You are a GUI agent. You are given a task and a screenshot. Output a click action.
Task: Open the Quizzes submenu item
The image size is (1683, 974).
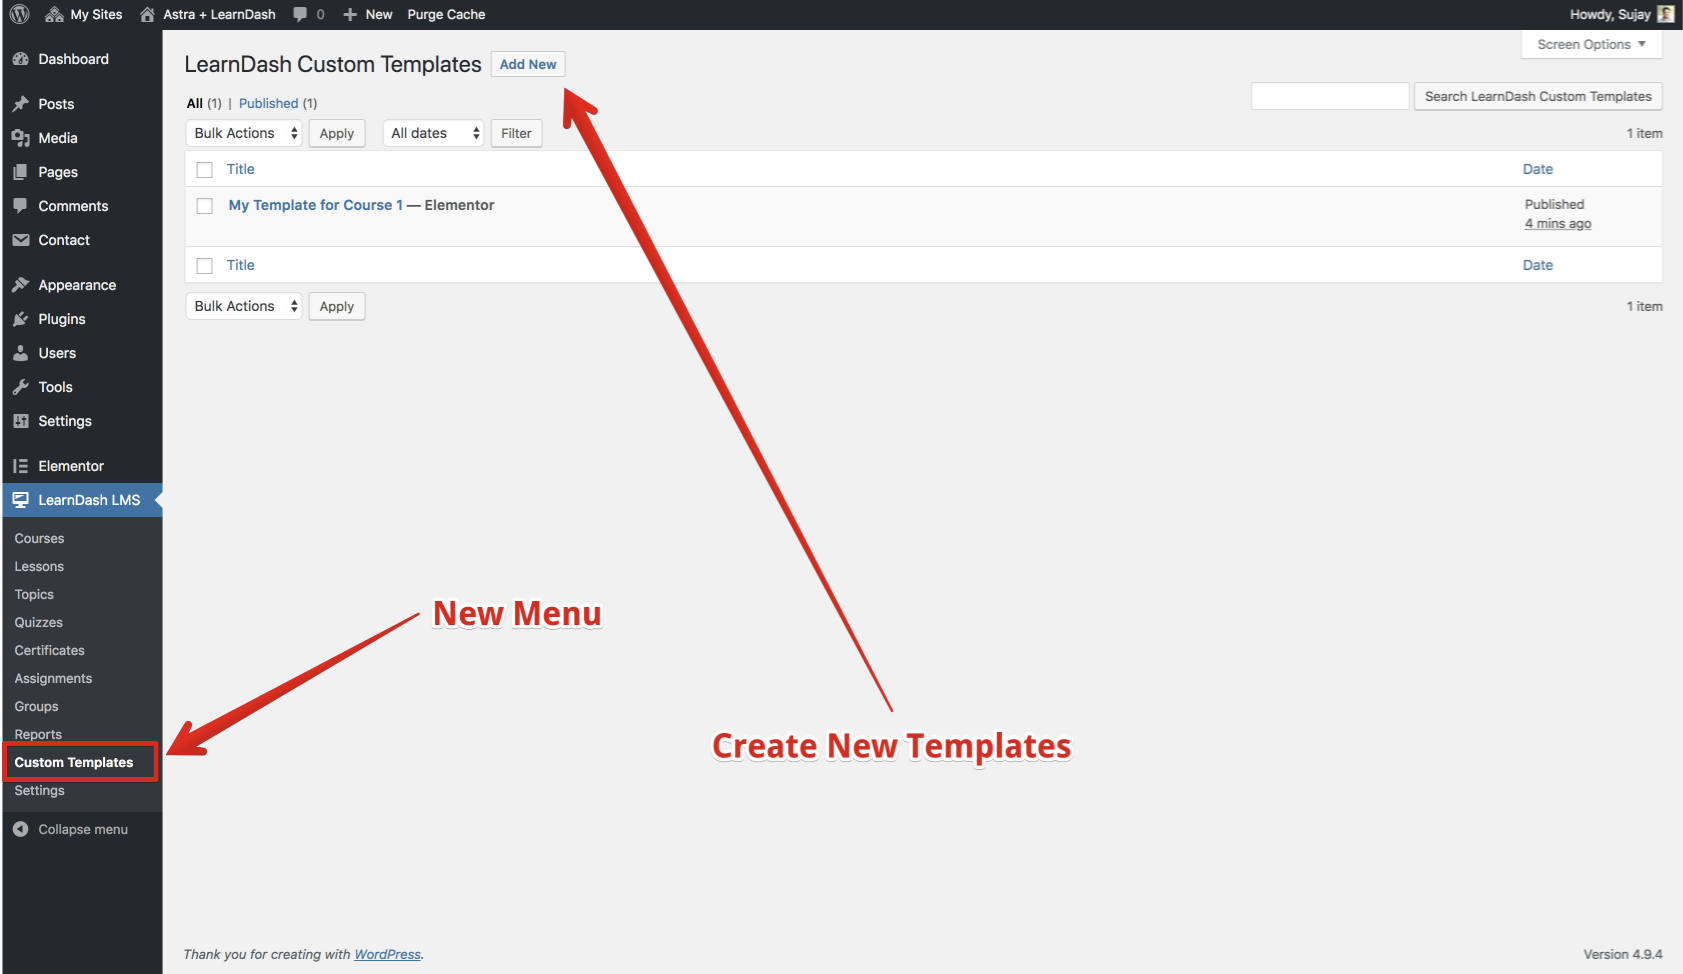point(39,622)
